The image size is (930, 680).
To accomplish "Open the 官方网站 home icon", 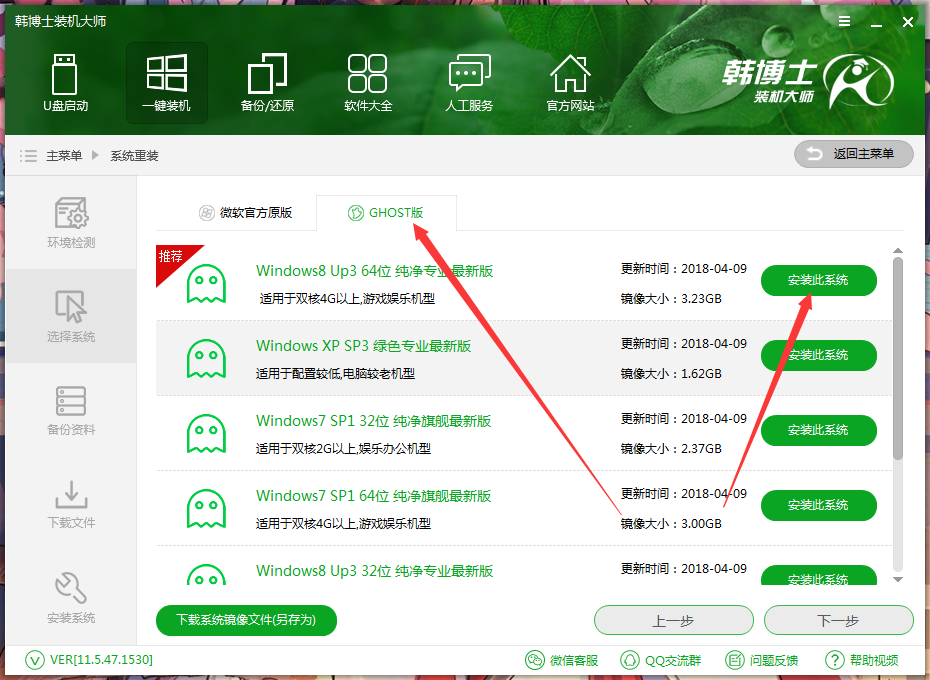I will pos(570,83).
